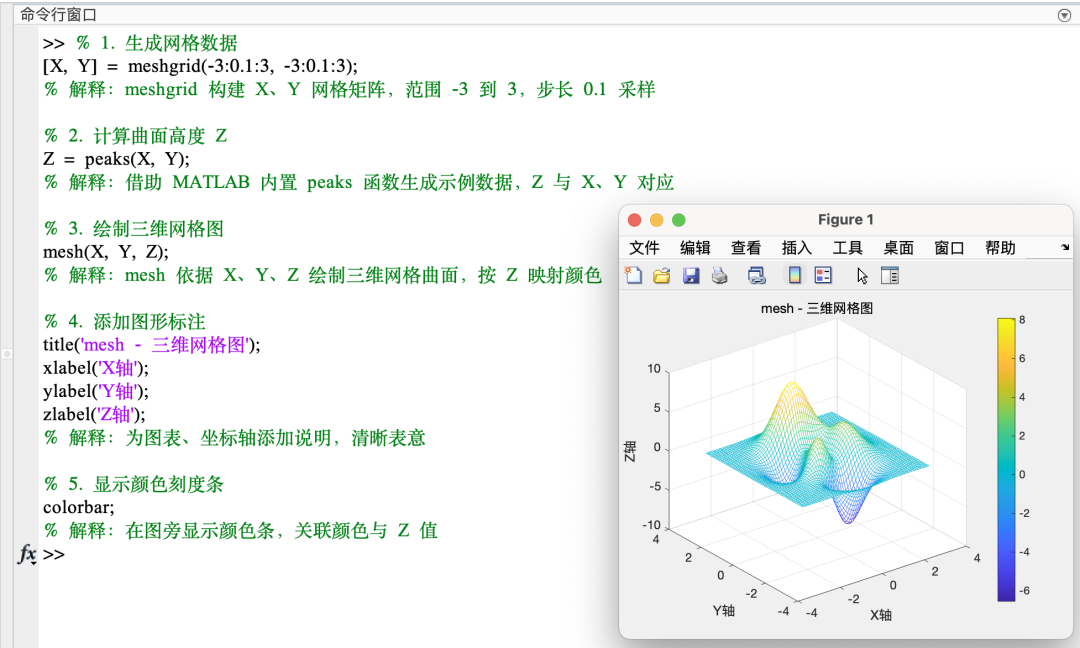Click the dock arrow on Figure menu bar

pos(1065,247)
